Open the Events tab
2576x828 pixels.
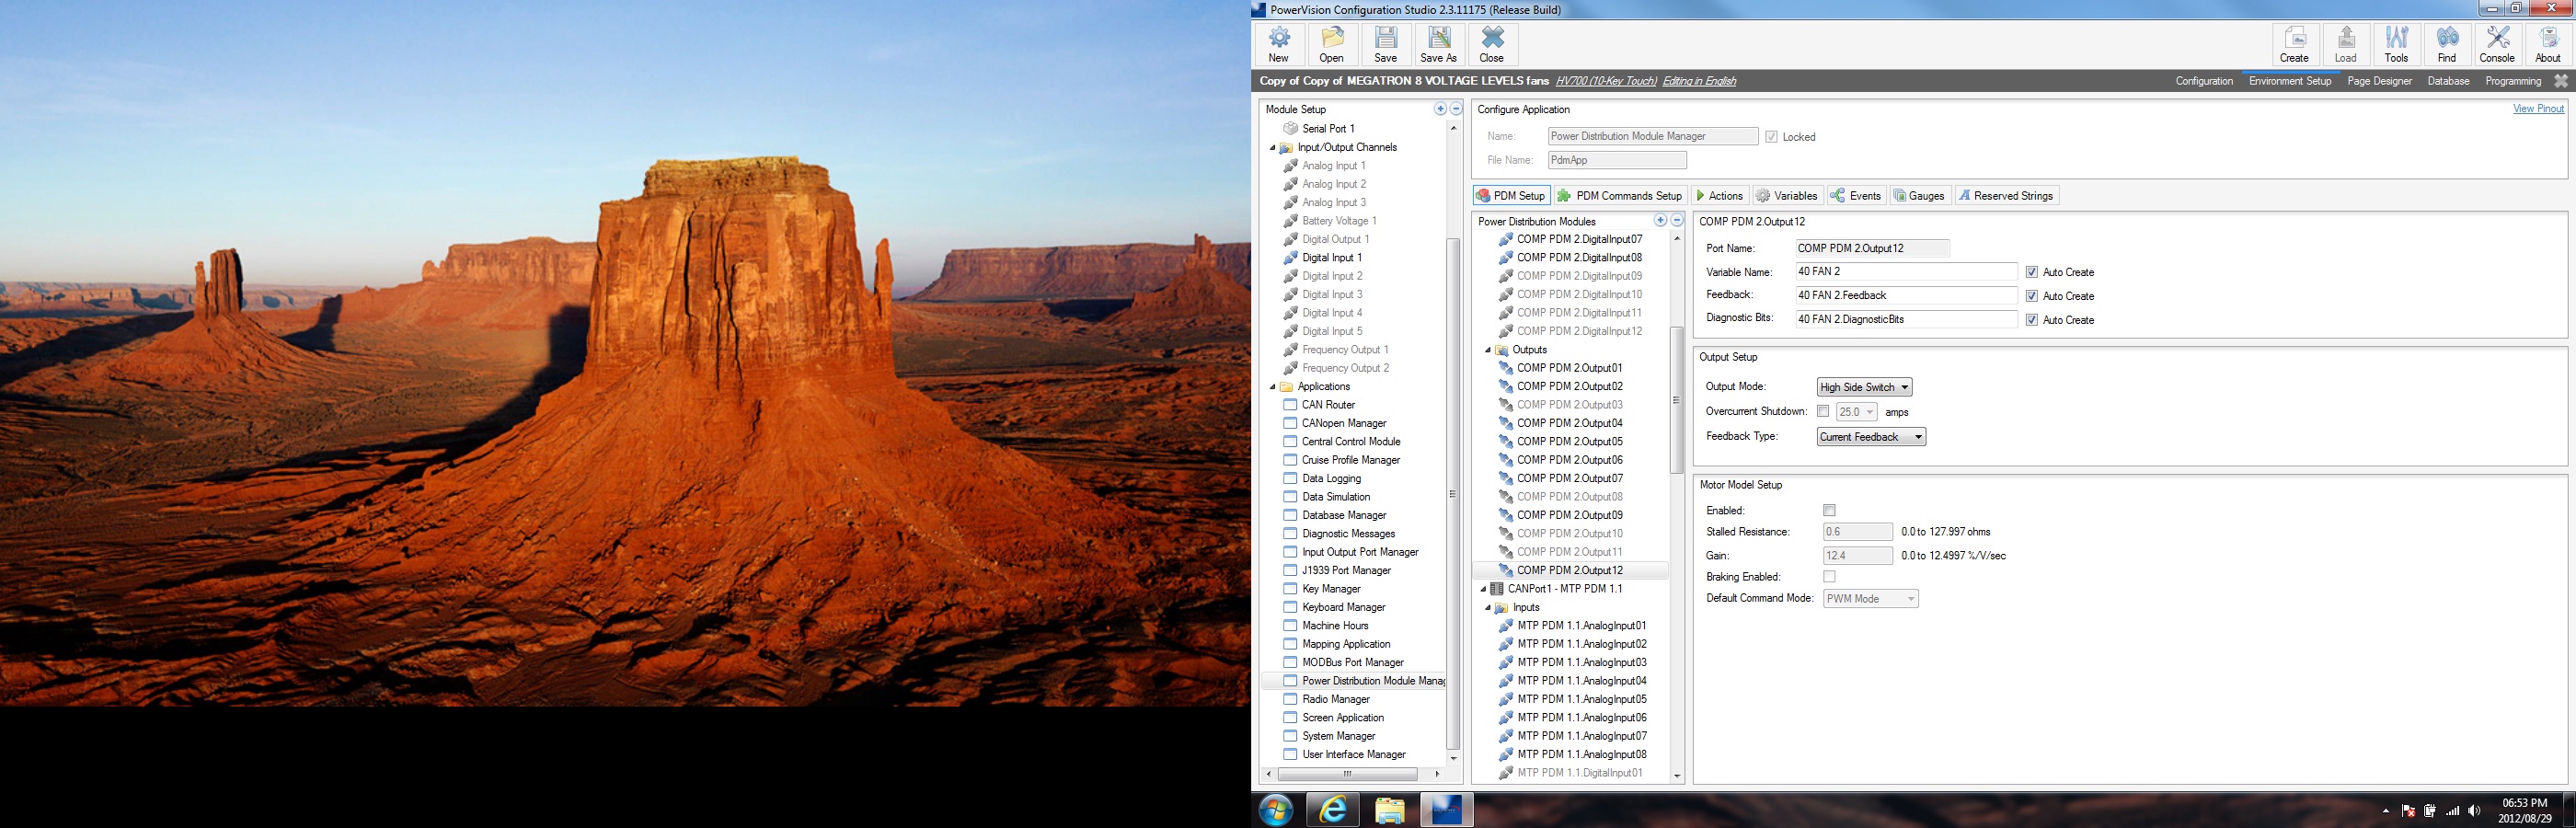pos(1856,196)
